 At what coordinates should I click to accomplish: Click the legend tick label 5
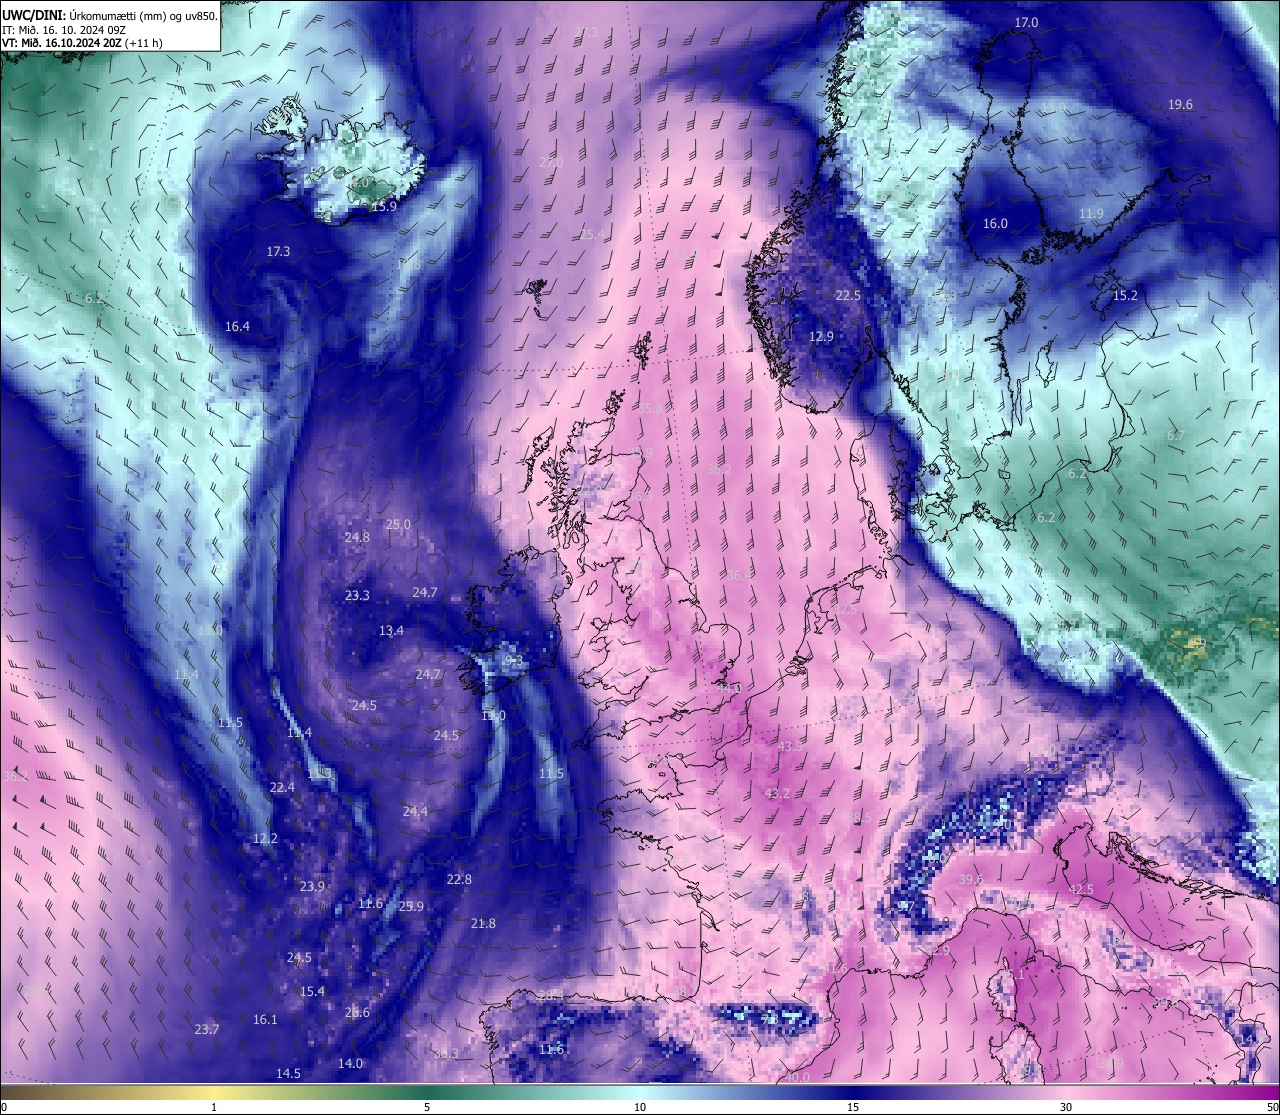click(427, 1107)
